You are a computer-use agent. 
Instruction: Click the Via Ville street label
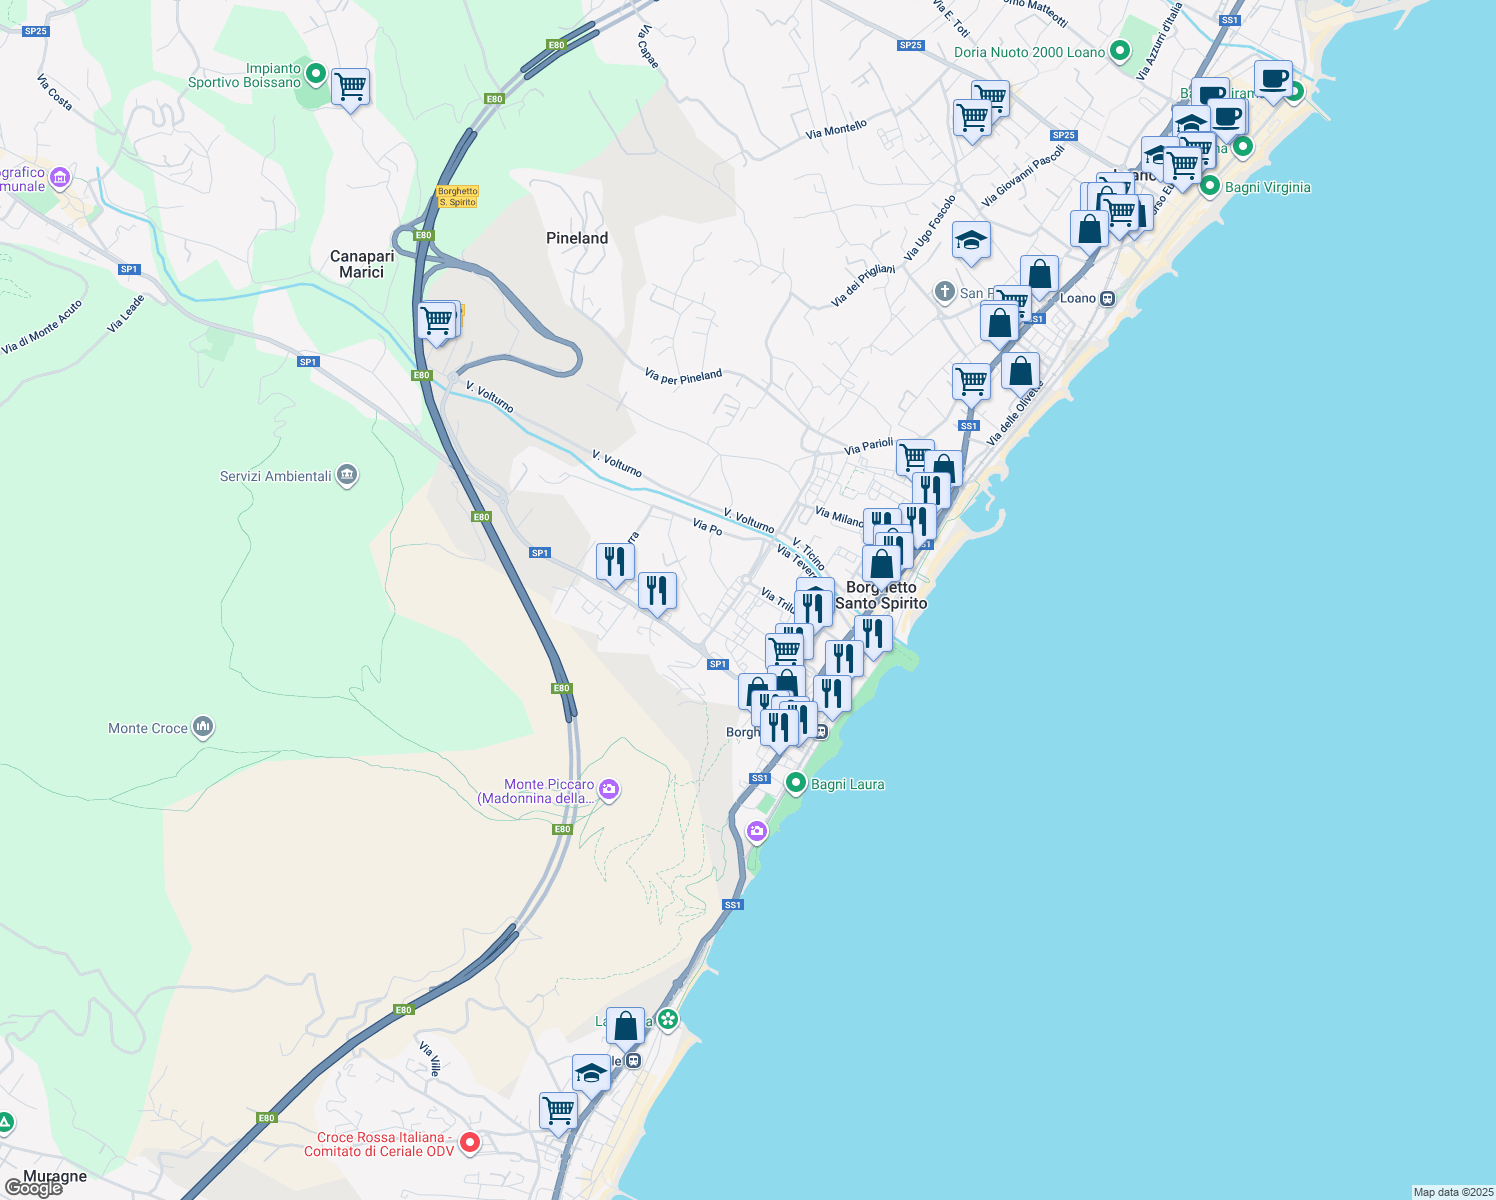(x=429, y=1058)
